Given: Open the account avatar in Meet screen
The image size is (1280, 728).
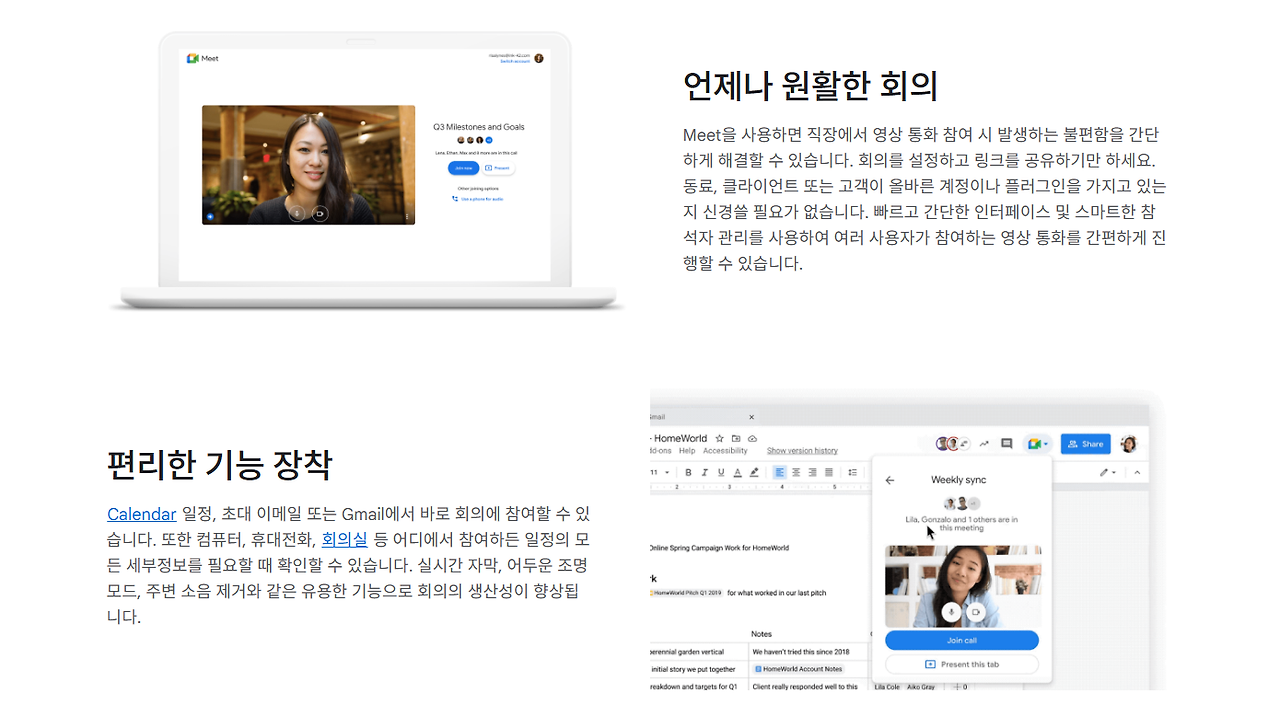Looking at the screenshot, I should (539, 58).
